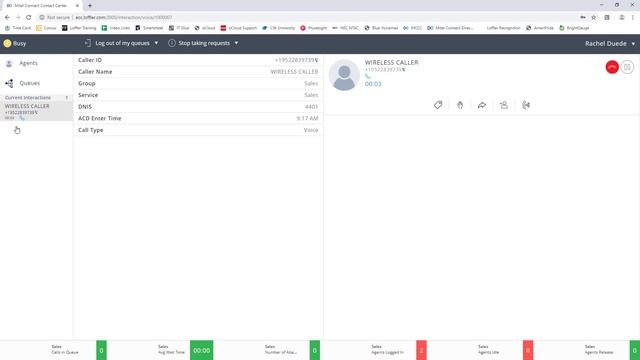
Task: Forward the call using the arrow icon
Action: pos(482,105)
